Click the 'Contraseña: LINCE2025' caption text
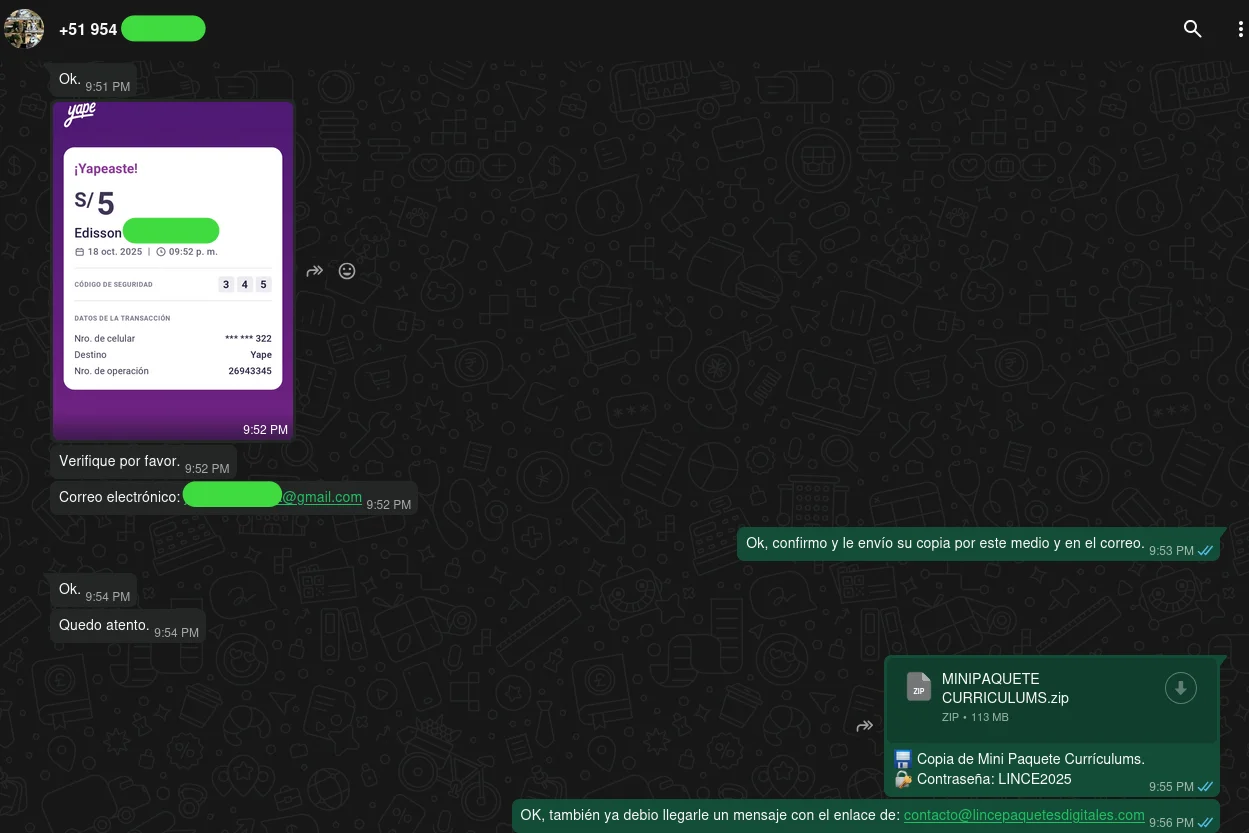This screenshot has width=1249, height=833. (x=993, y=779)
